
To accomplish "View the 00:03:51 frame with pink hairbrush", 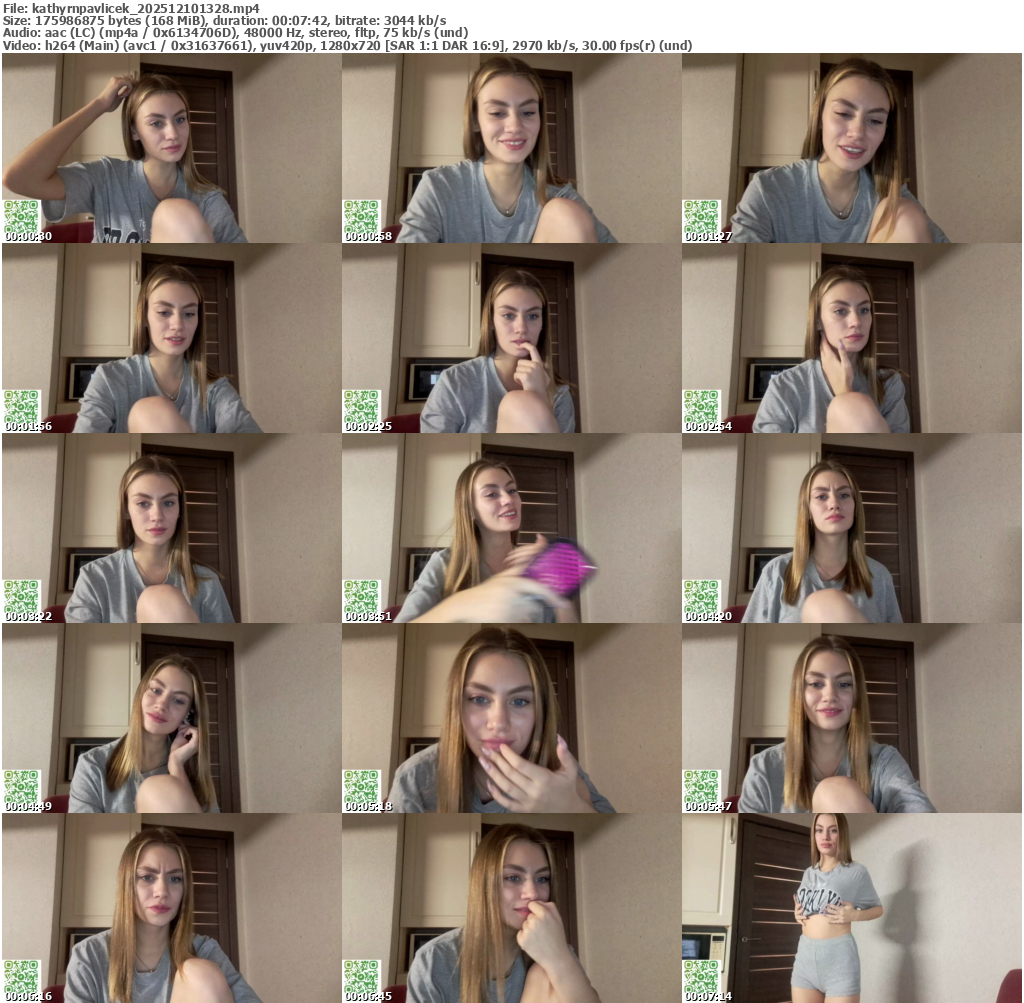I will click(511, 528).
